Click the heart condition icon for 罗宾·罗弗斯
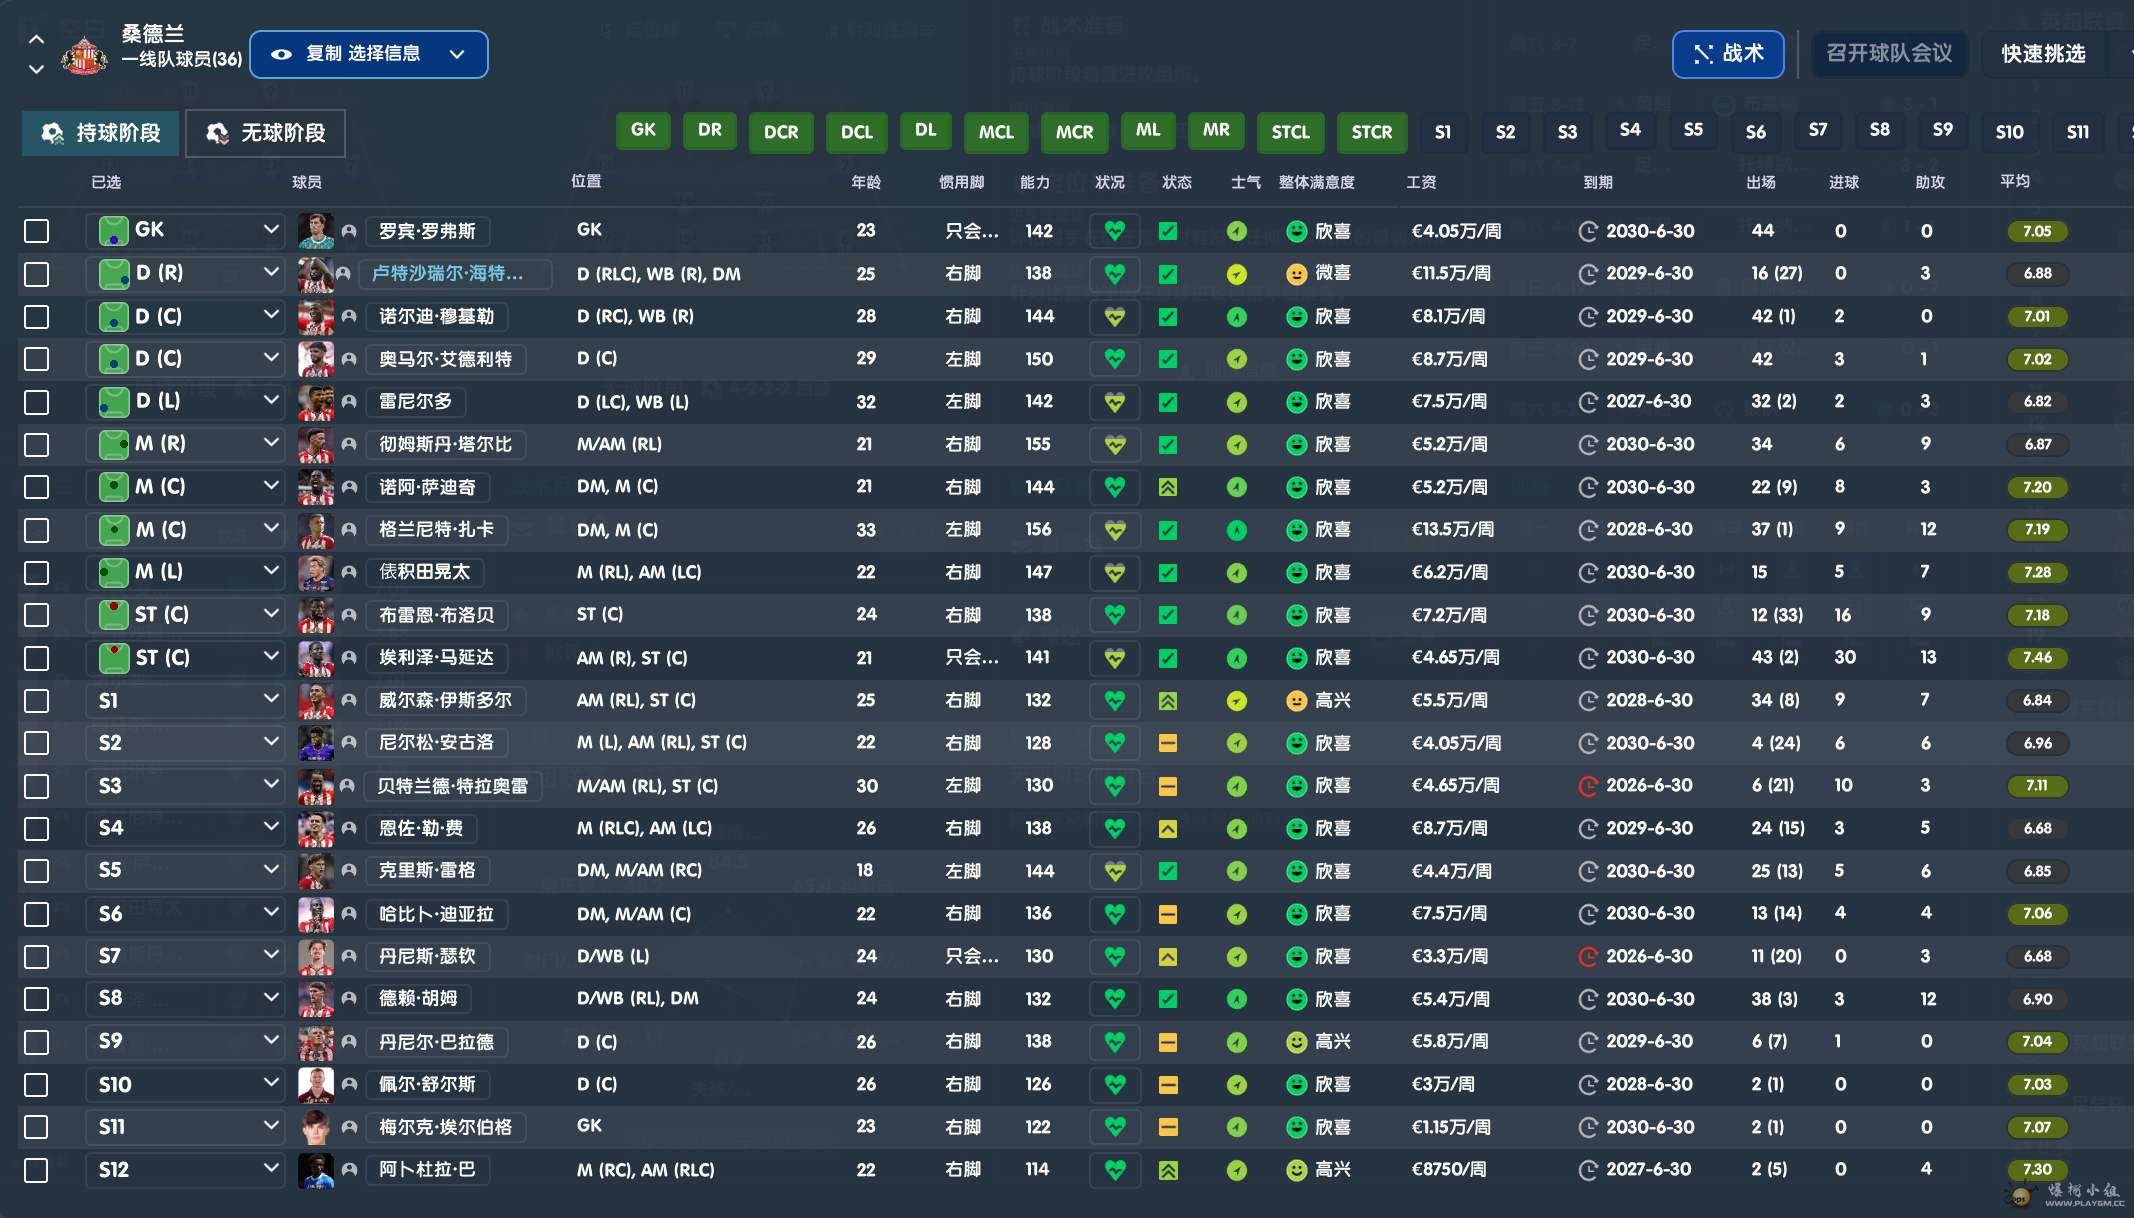Screen dimensions: 2134x1218 (1115, 231)
